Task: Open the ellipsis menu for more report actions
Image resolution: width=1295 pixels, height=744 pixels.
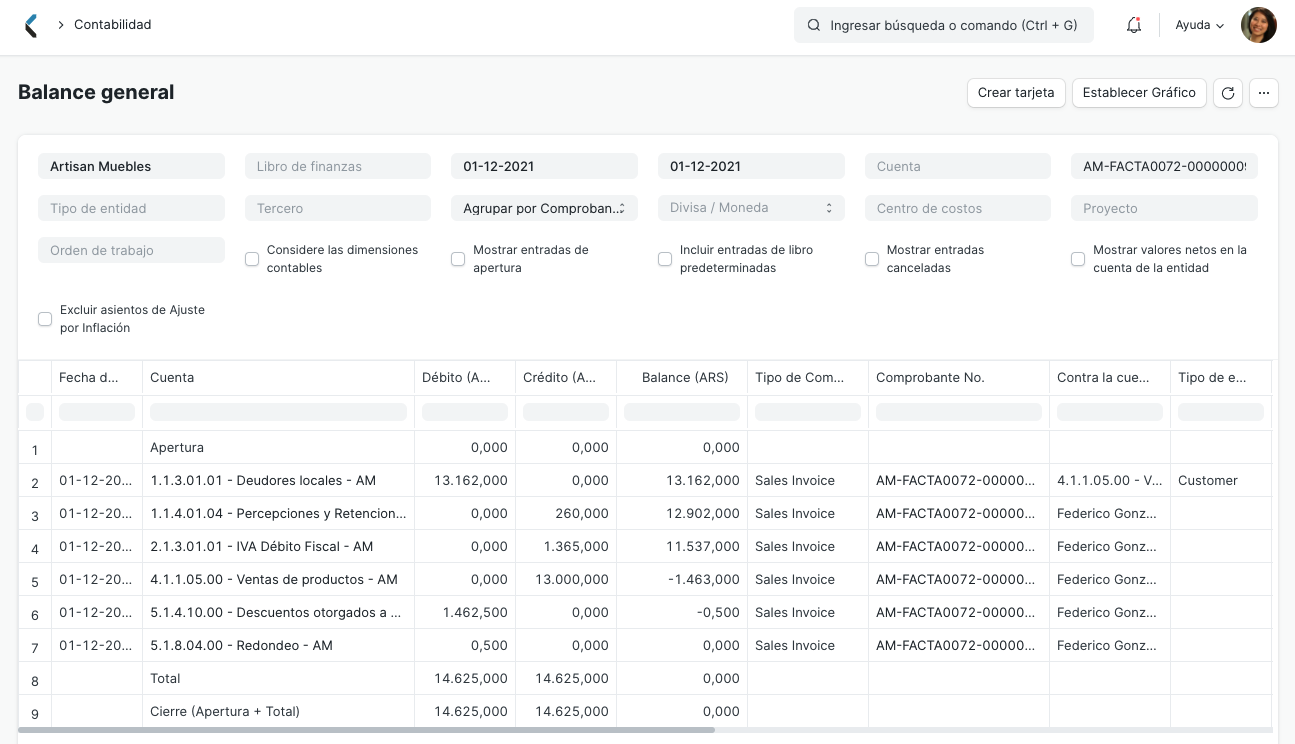Action: (x=1264, y=92)
